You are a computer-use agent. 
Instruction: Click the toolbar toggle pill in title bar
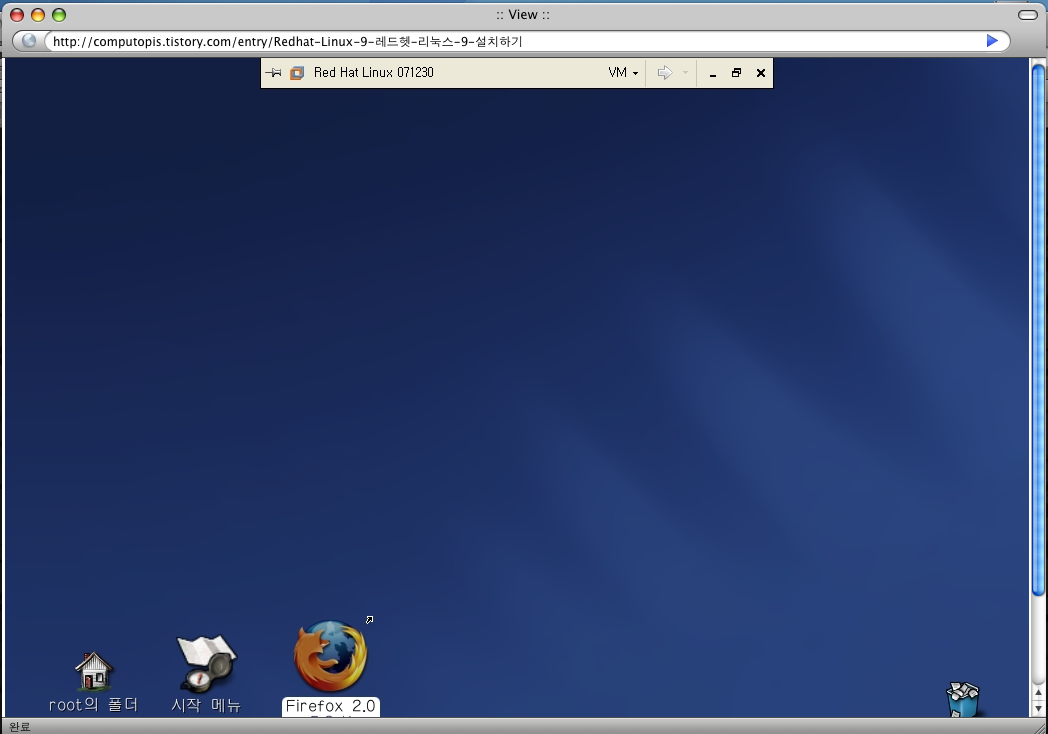click(x=1027, y=15)
